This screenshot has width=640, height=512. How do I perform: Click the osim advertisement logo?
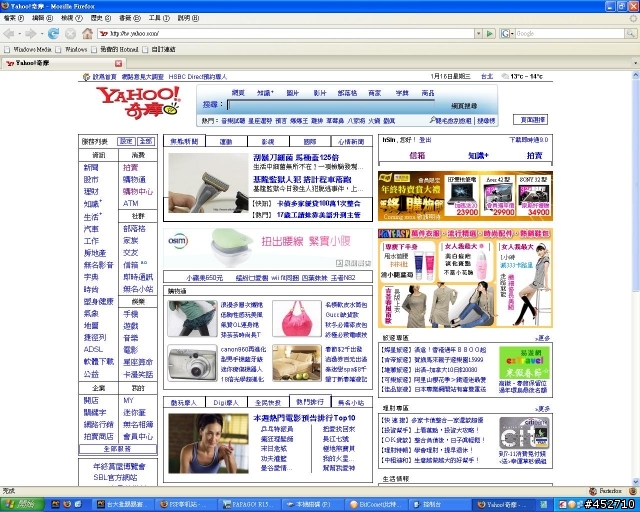tap(178, 240)
